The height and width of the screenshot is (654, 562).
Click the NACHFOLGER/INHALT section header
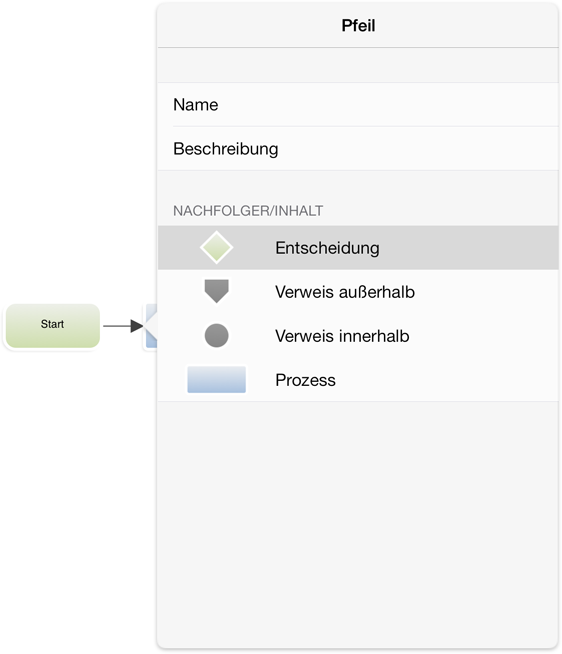pos(248,211)
